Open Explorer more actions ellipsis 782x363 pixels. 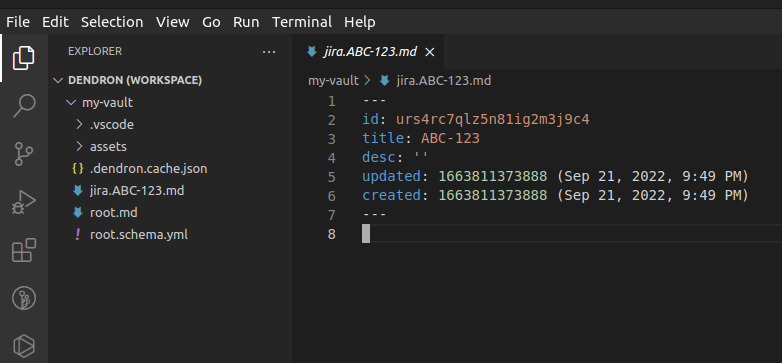(x=269, y=52)
